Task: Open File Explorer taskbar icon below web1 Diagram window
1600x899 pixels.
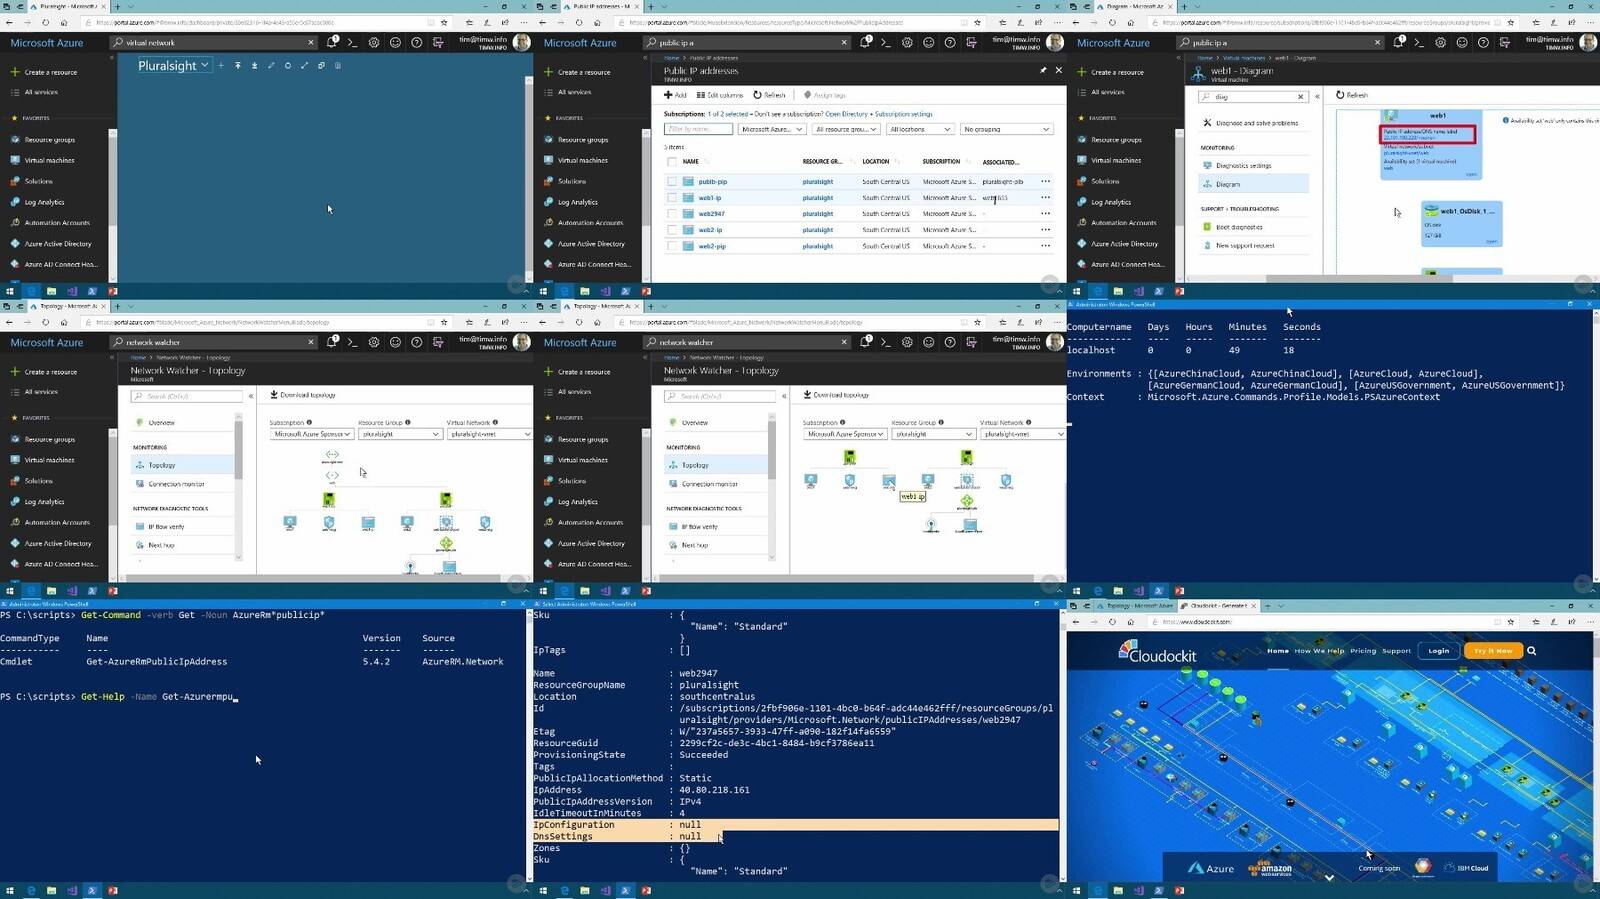Action: click(1118, 291)
